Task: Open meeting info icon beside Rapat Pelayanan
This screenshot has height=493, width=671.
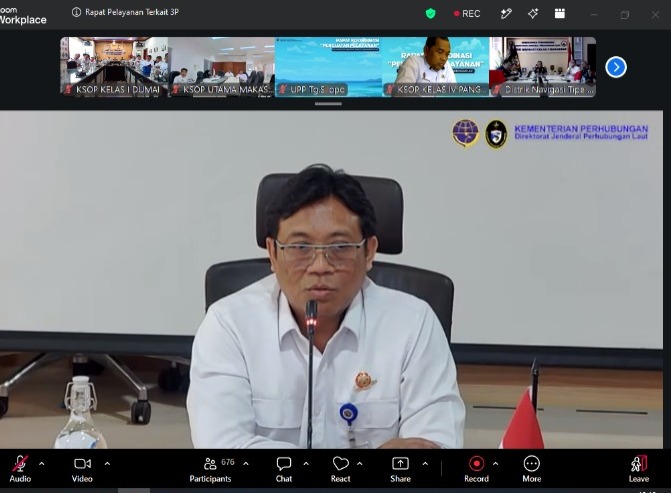Action: point(76,12)
